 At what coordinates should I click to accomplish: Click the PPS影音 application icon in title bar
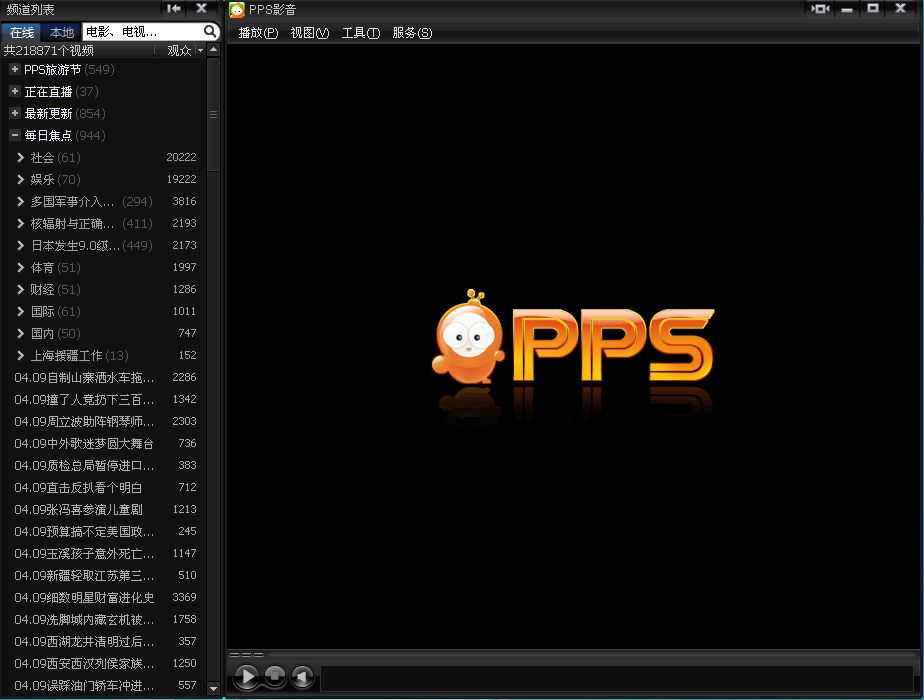coord(237,9)
